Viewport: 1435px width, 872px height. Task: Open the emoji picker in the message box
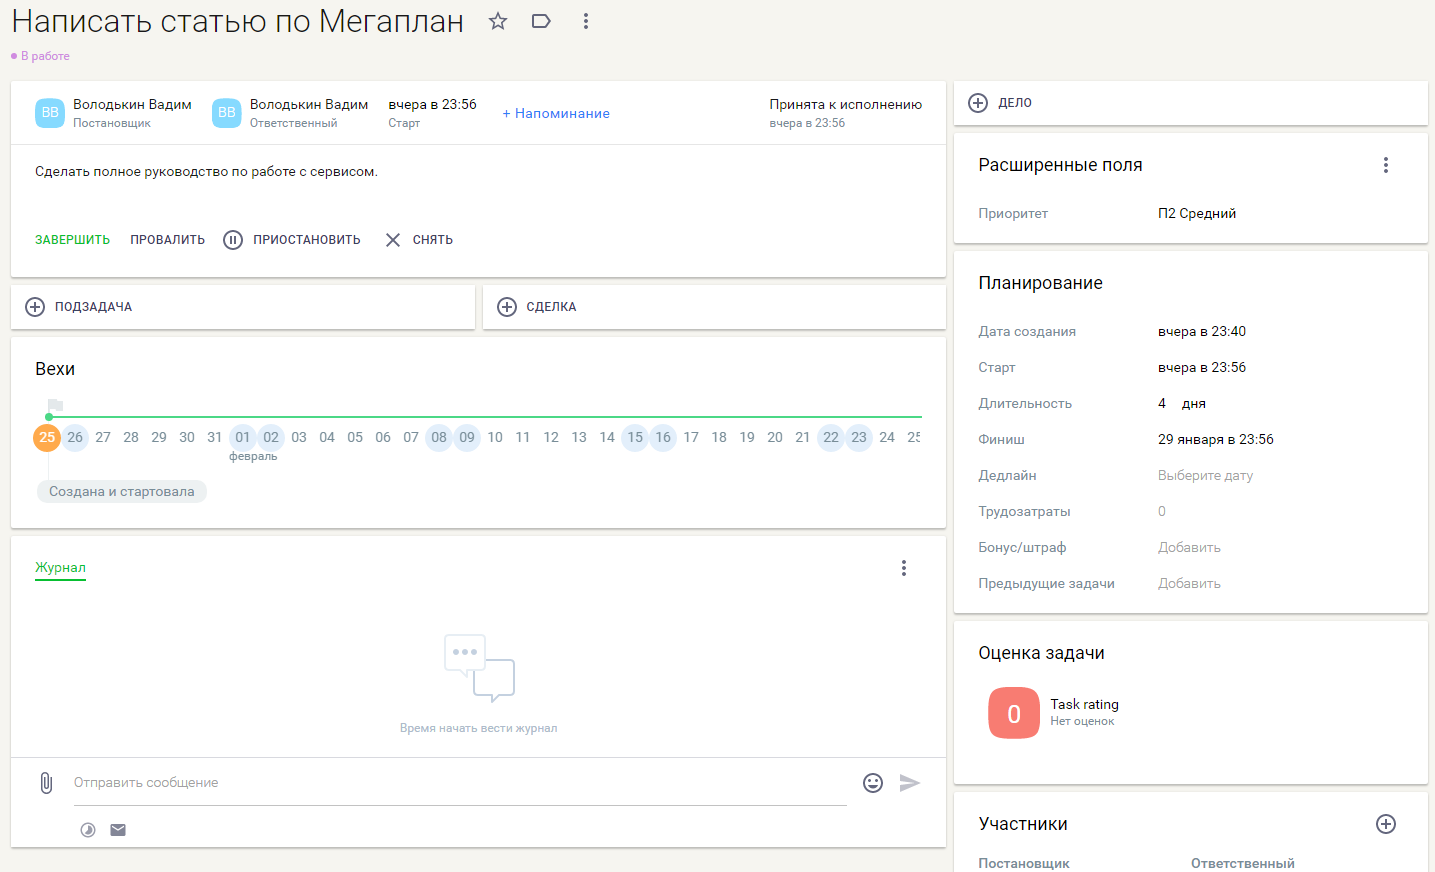873,783
